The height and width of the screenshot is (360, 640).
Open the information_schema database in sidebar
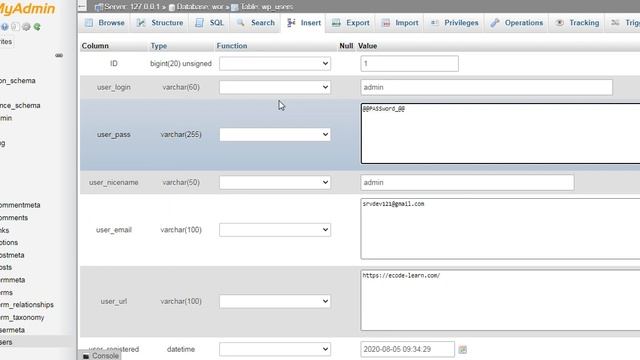point(18,81)
